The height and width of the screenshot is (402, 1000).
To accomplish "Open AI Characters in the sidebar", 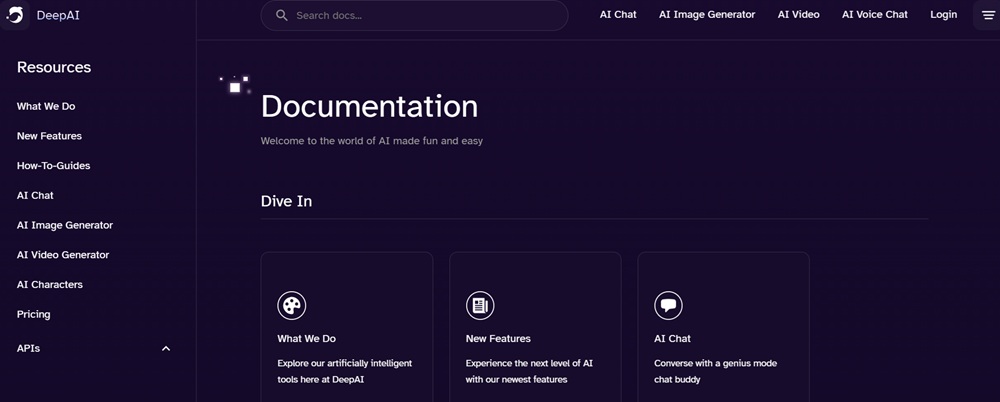I will click(x=50, y=285).
